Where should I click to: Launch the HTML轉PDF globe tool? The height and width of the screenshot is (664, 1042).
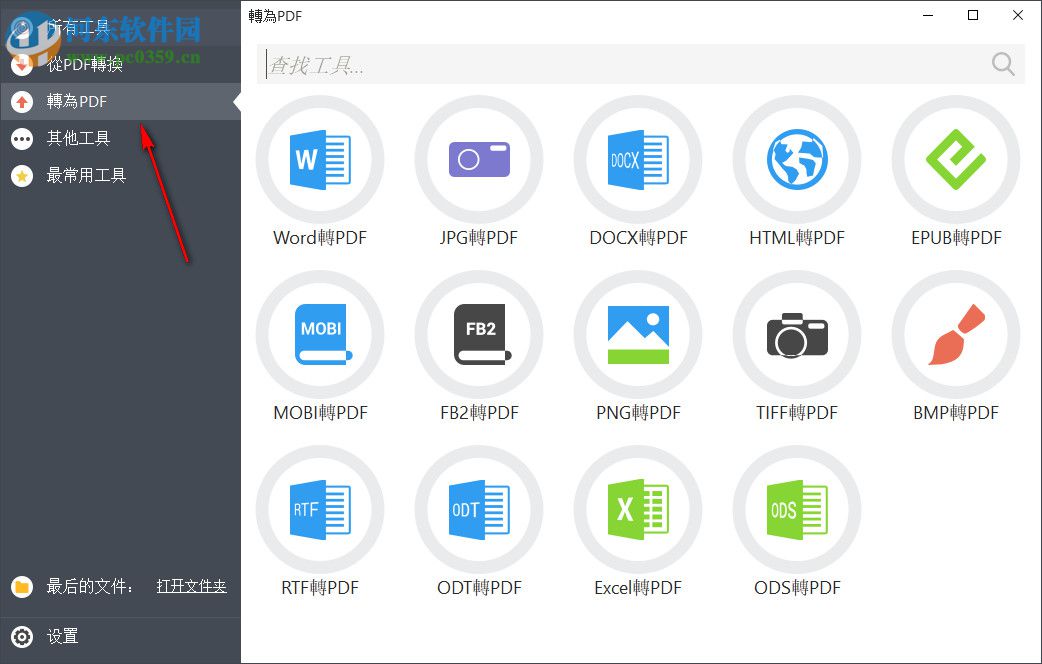[796, 160]
